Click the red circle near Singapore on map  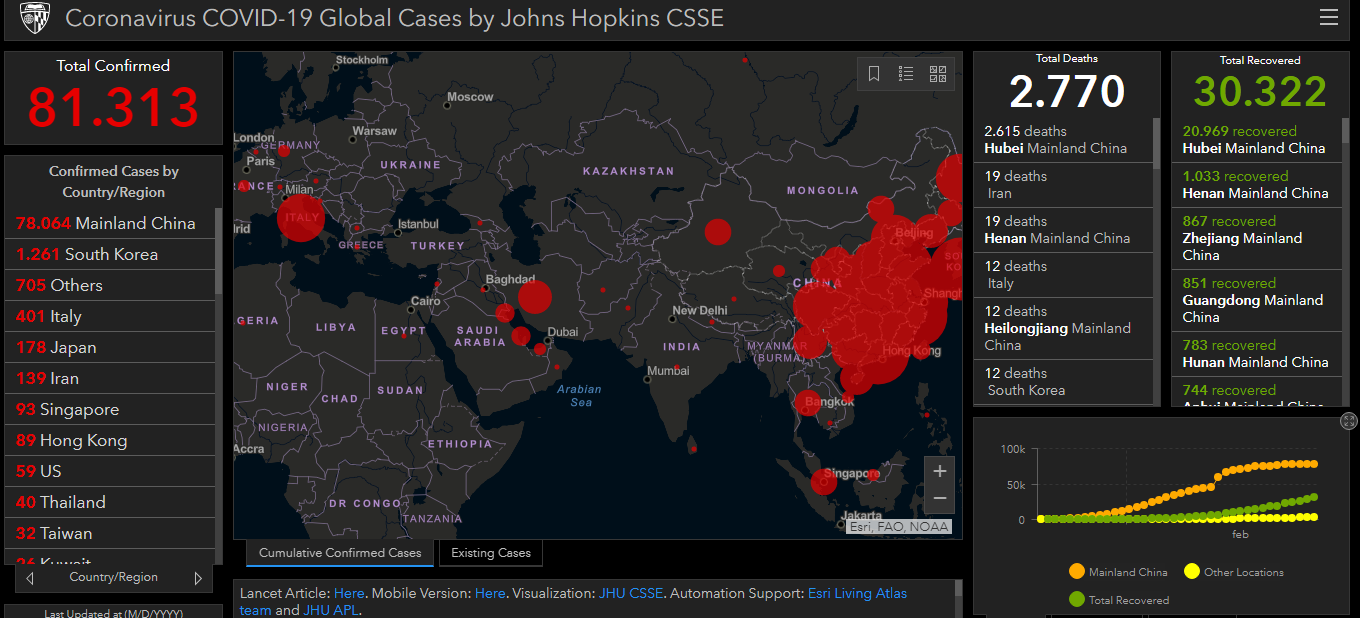(823, 482)
